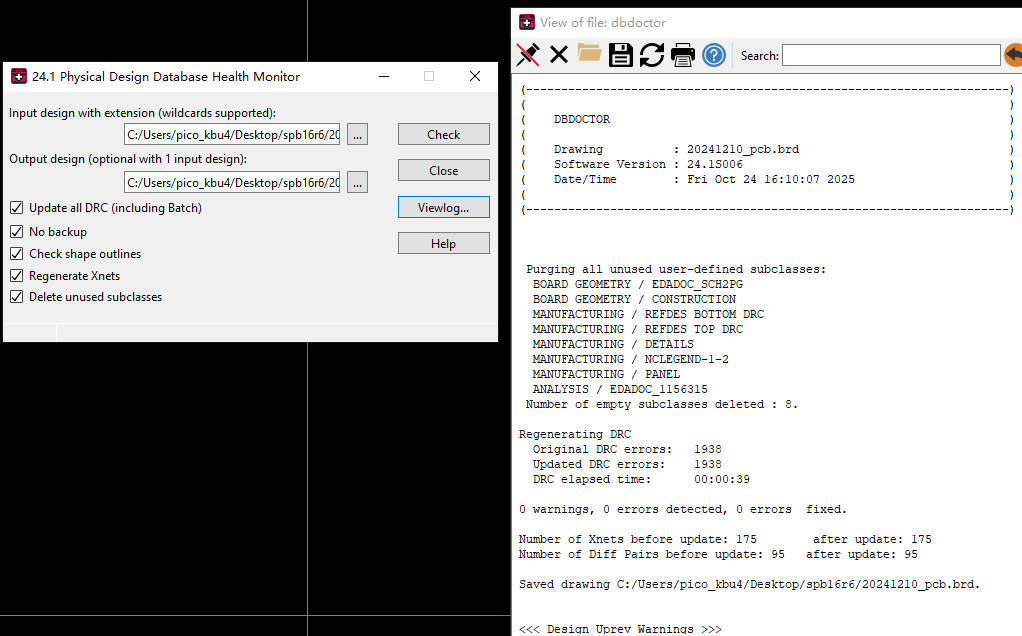This screenshot has height=636, width=1022.
Task: Click the 'Date/Time' line in the log
Action: tap(704, 179)
